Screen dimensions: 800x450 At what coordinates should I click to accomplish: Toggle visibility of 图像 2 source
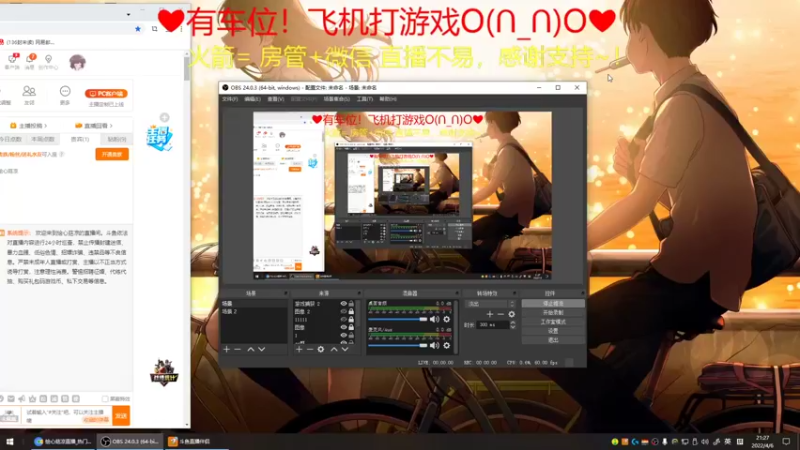pos(343,311)
